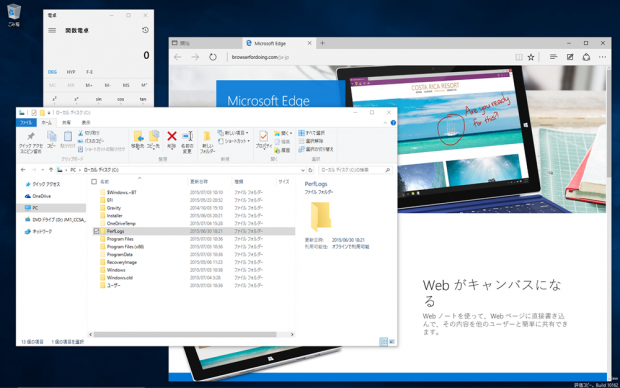
Task: Open the calculator hamburger menu
Action: point(52,30)
